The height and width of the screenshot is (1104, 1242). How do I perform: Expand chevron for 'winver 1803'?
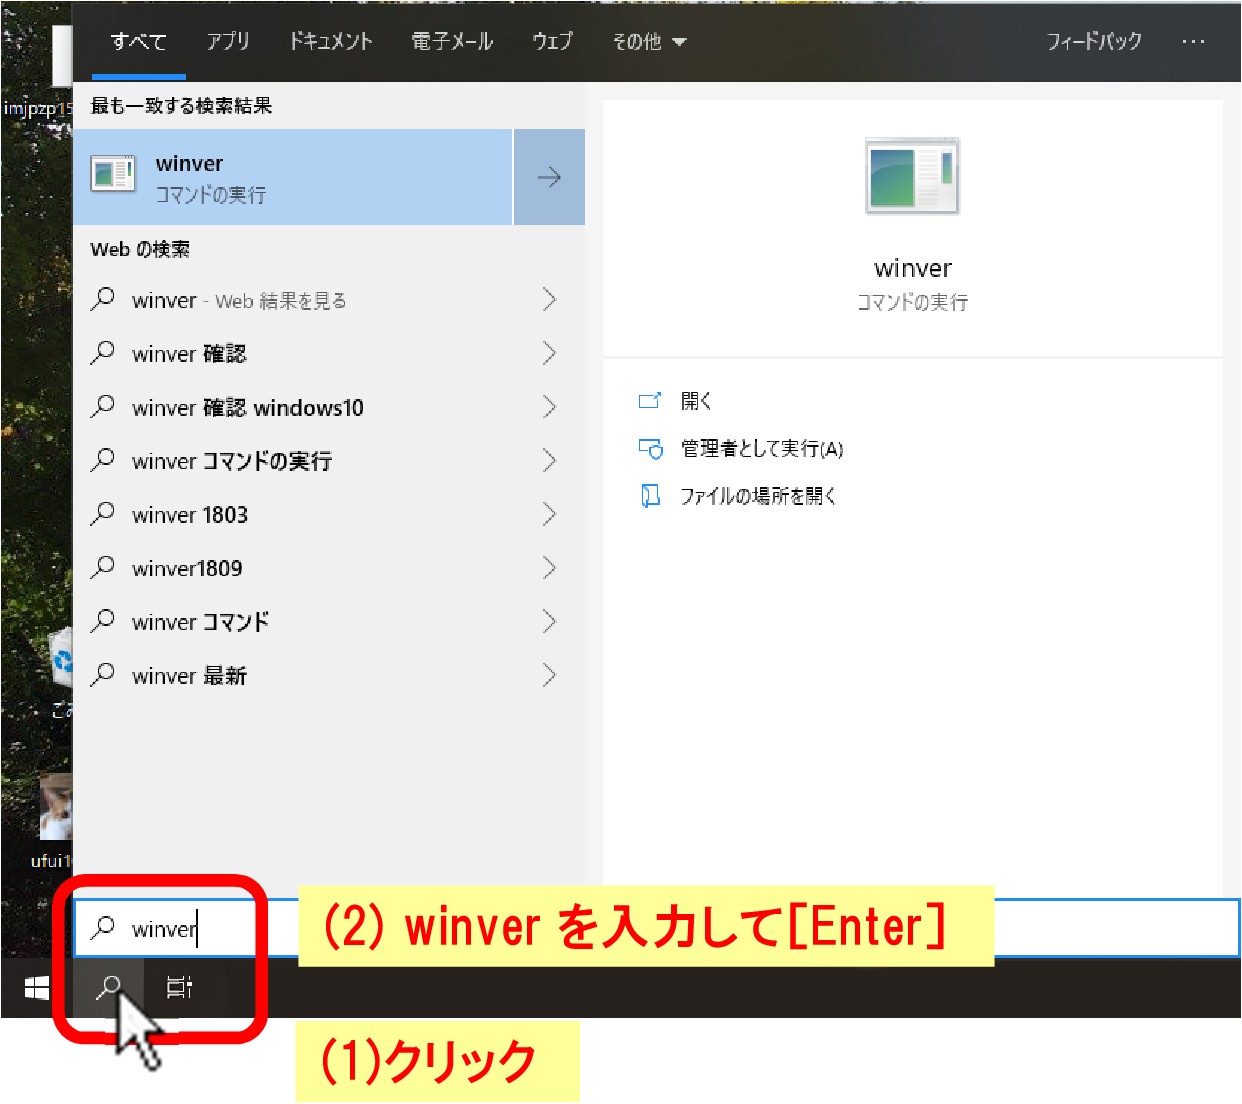click(549, 514)
